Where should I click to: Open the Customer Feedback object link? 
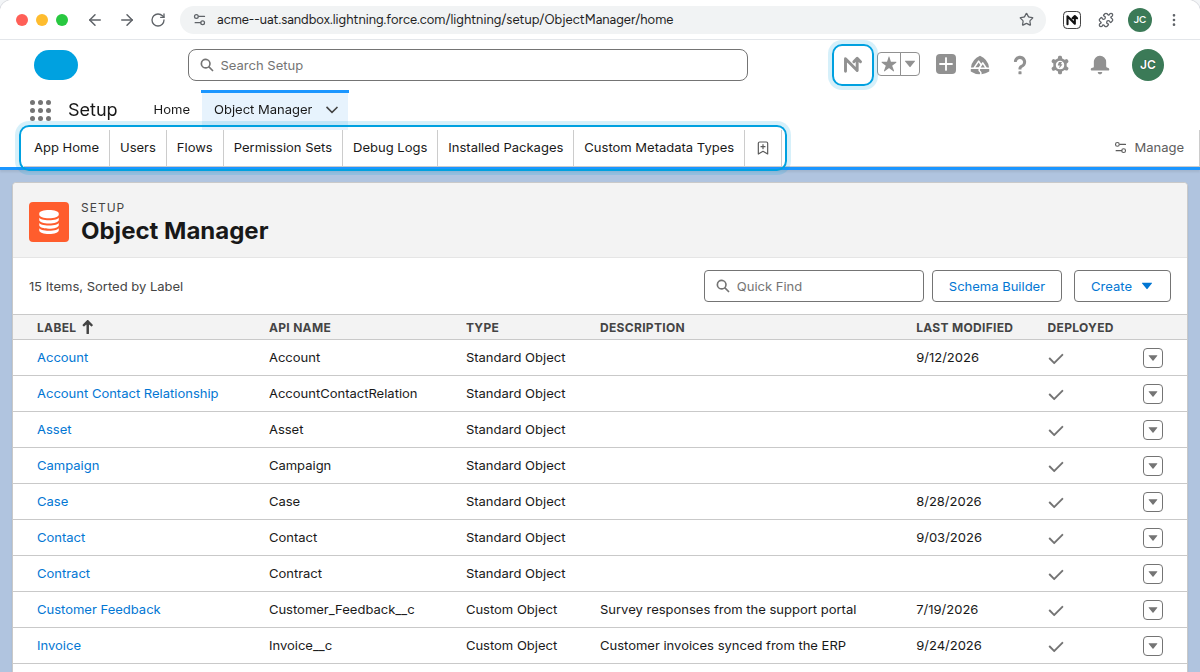pyautogui.click(x=99, y=610)
